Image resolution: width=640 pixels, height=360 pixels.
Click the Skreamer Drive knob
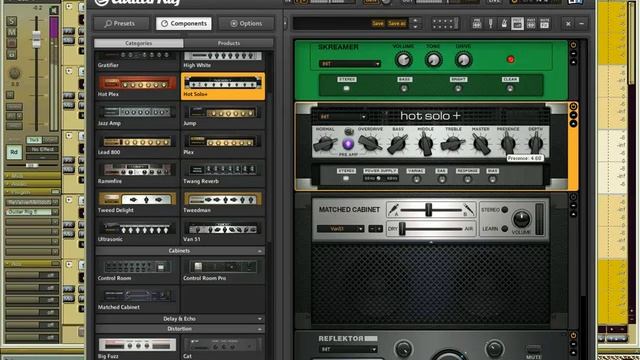click(463, 60)
